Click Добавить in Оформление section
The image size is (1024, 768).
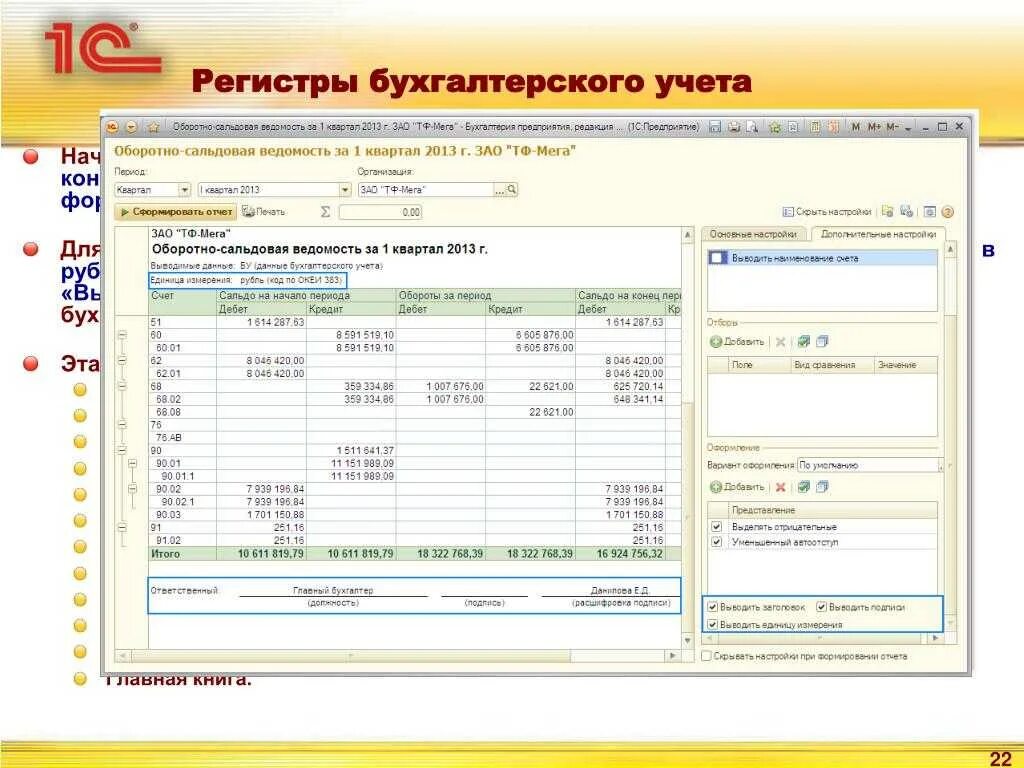point(737,487)
